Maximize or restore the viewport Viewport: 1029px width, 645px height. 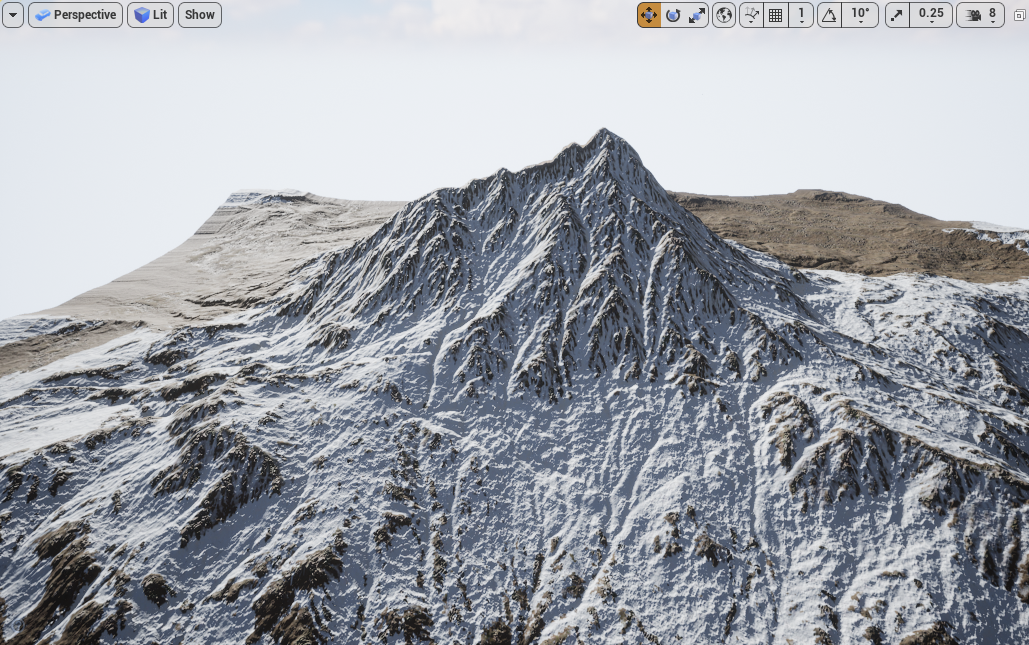1019,15
